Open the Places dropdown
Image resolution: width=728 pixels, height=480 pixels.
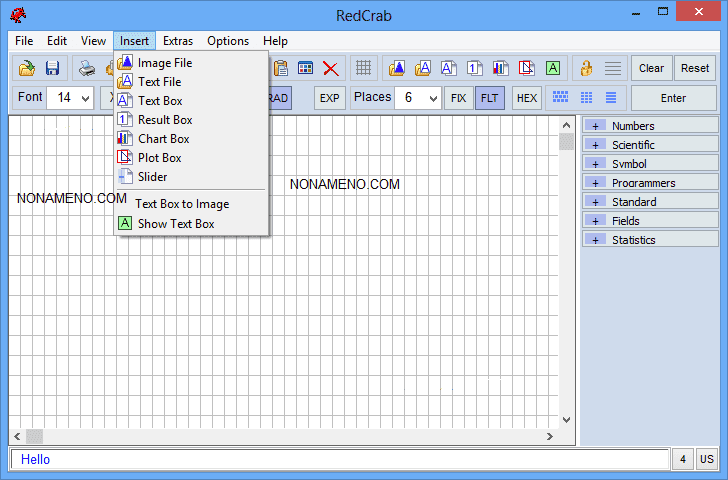coord(433,98)
